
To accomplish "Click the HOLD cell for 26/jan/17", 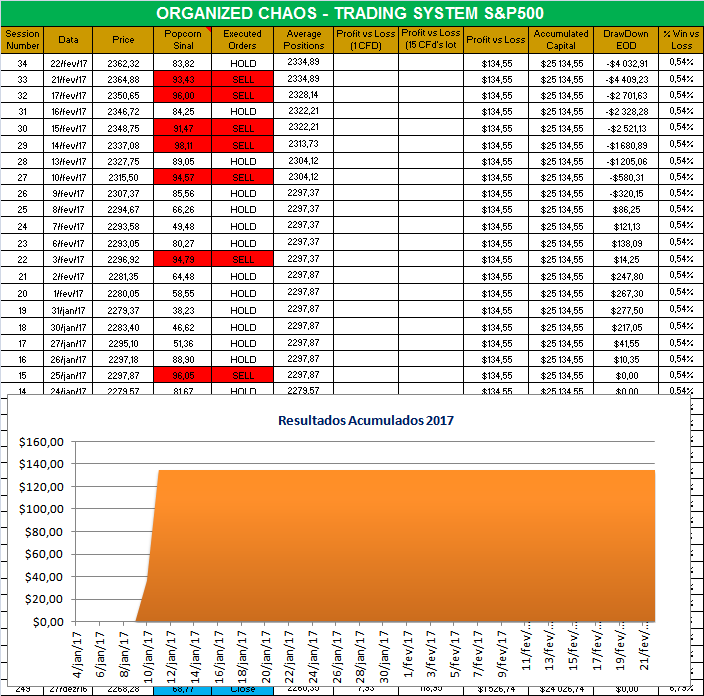I will point(242,359).
